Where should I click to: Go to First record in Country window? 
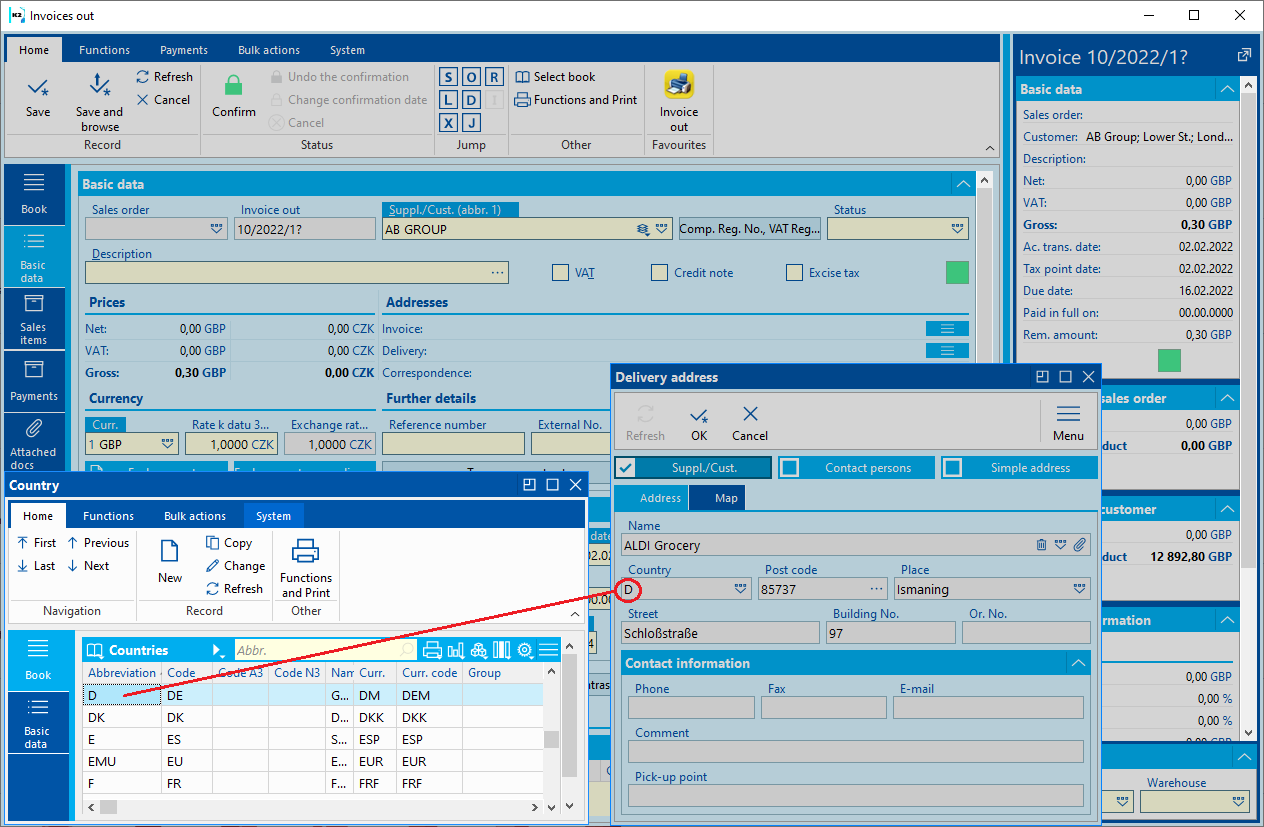[37, 543]
